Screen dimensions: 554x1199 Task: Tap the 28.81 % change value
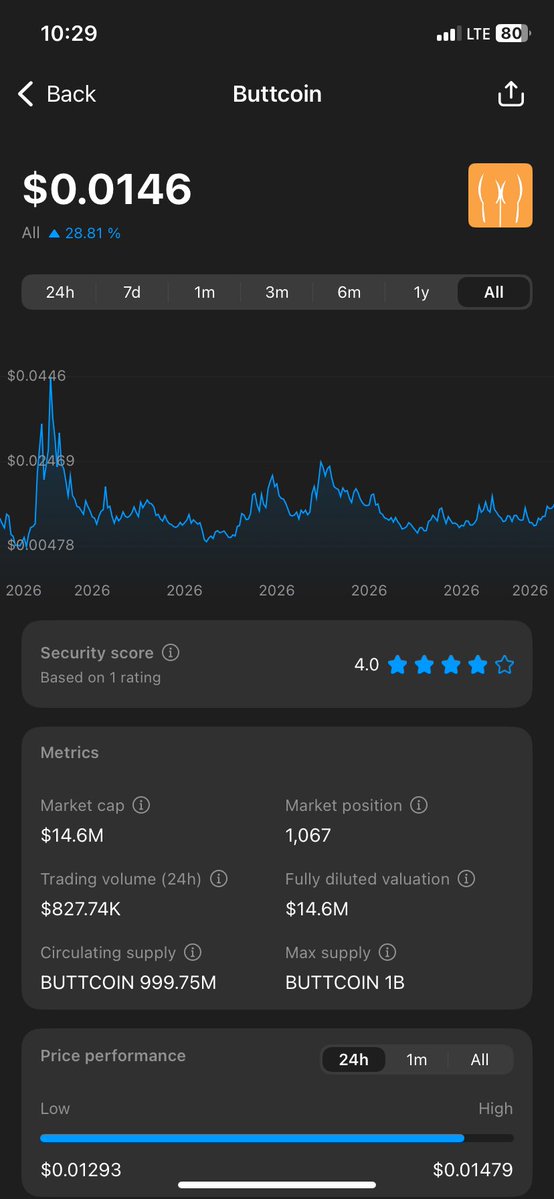click(x=93, y=233)
